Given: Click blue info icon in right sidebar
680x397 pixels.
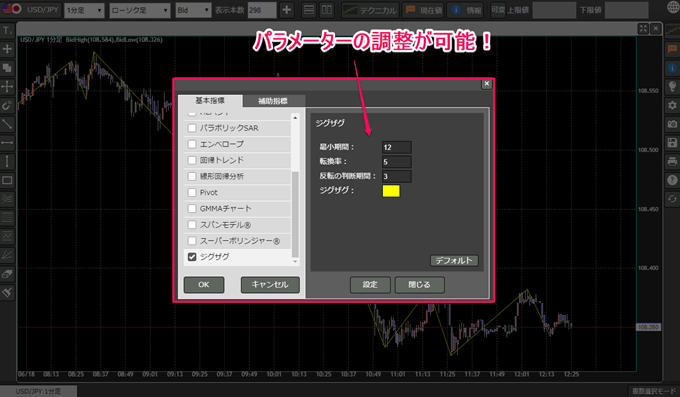Looking at the screenshot, I should [x=672, y=68].
